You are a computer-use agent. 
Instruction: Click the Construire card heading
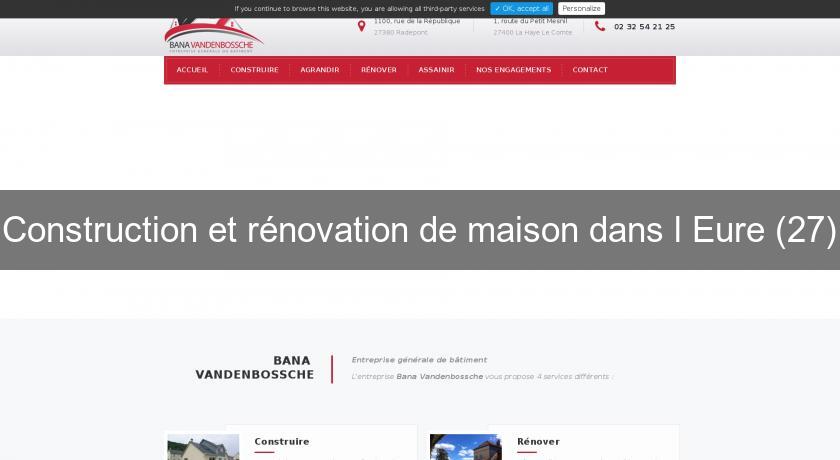[x=282, y=441]
